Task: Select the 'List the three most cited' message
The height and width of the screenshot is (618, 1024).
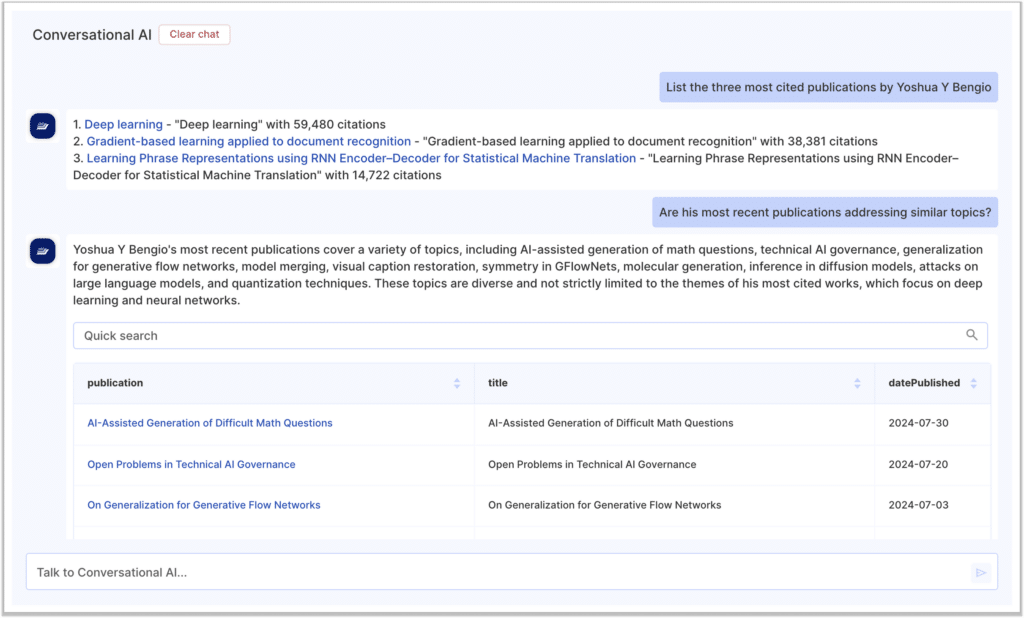Action: (828, 87)
